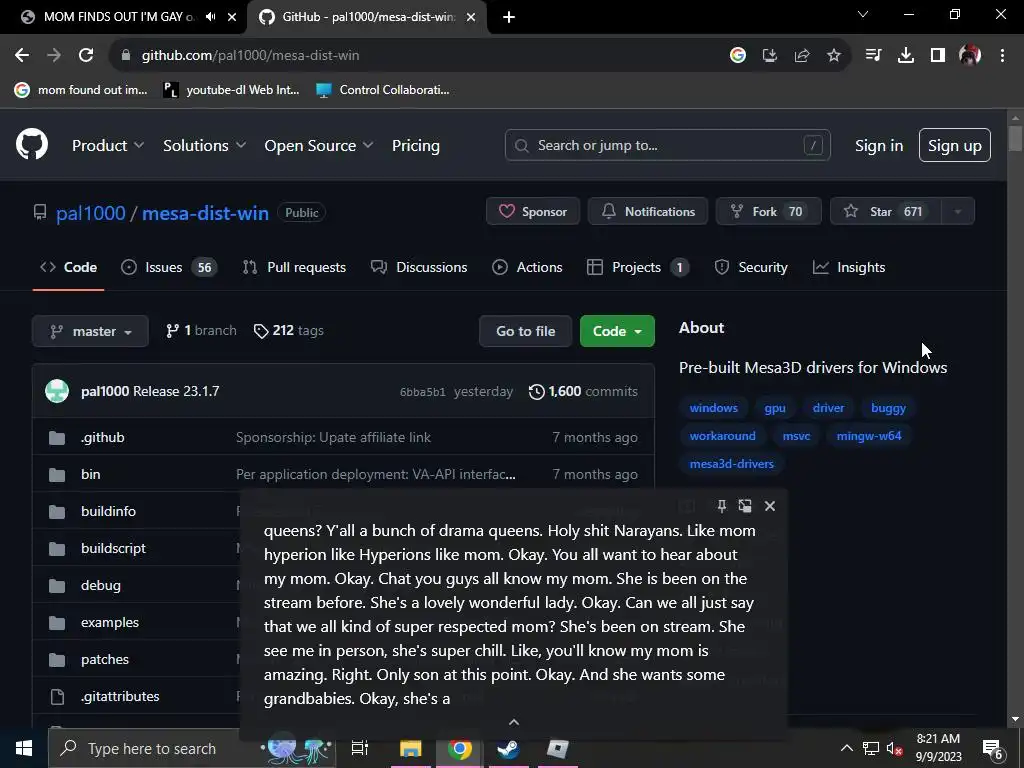Viewport: 1024px width, 768px height.
Task: Switch to the Discussions tab
Action: coord(419,267)
